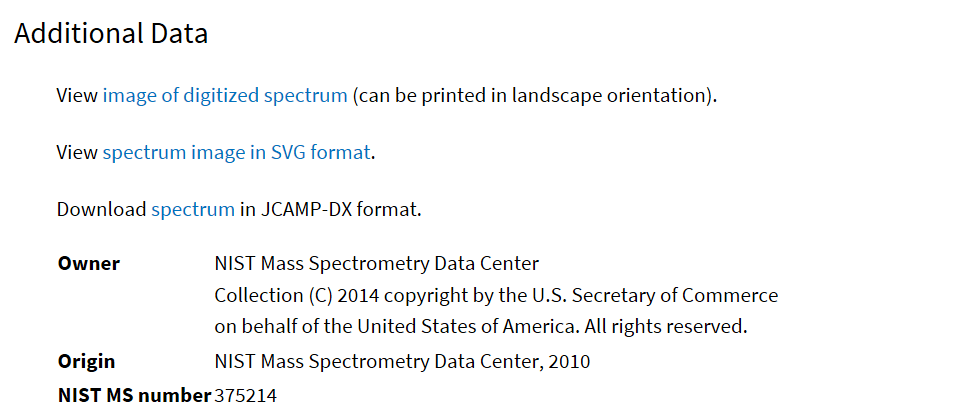The width and height of the screenshot is (960, 416).
Task: Click the year 2010 in Origin row
Action: coord(569,361)
